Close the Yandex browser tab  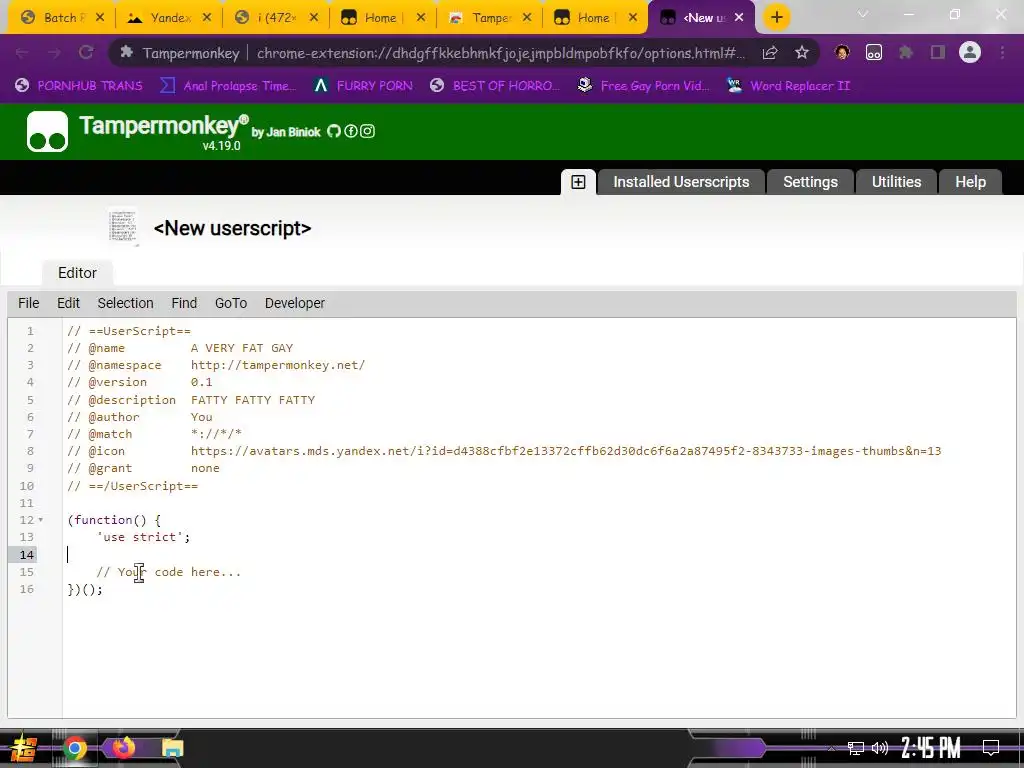point(207,18)
